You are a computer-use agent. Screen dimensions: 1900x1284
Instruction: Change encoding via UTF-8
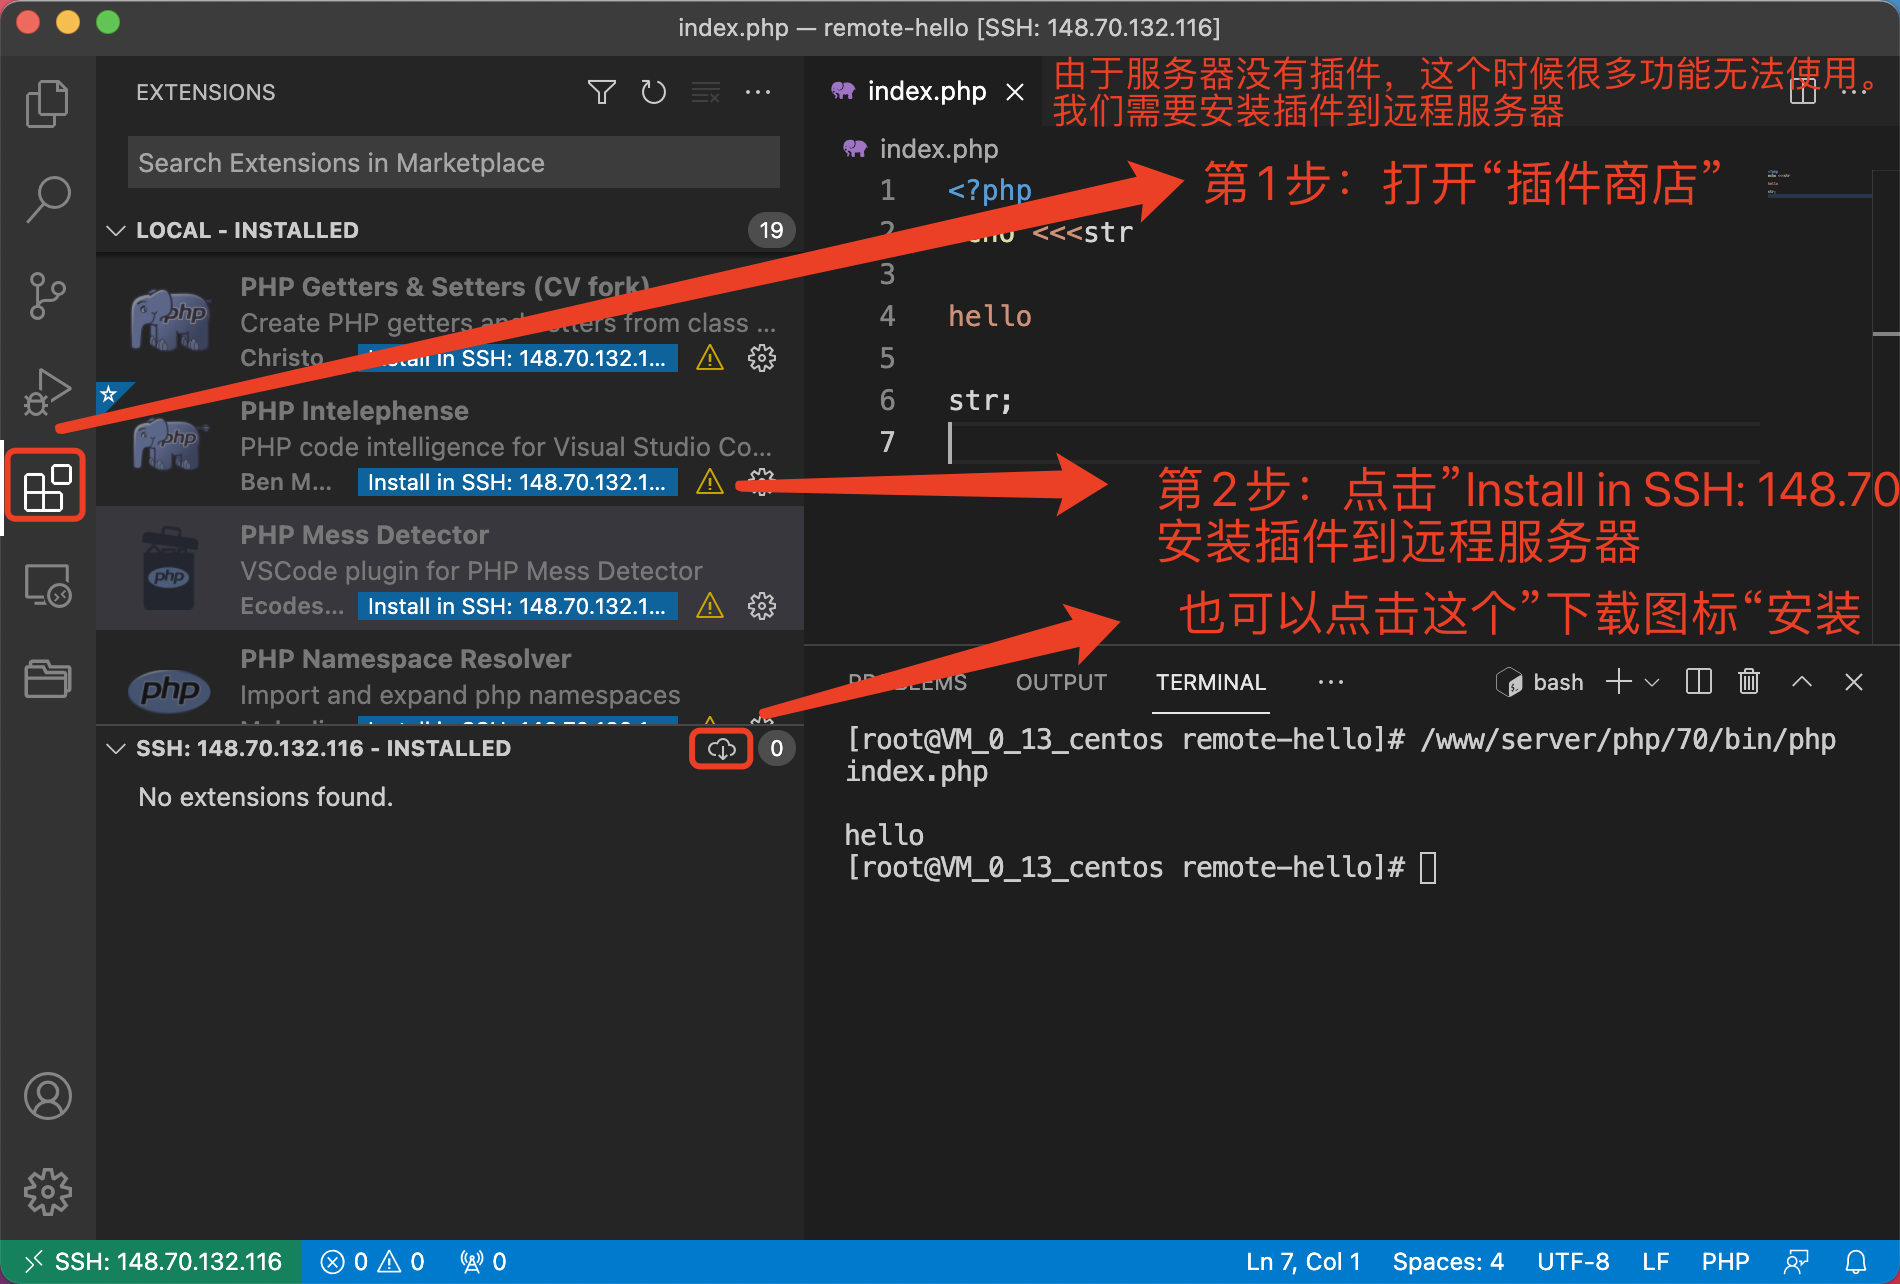coord(1573,1262)
